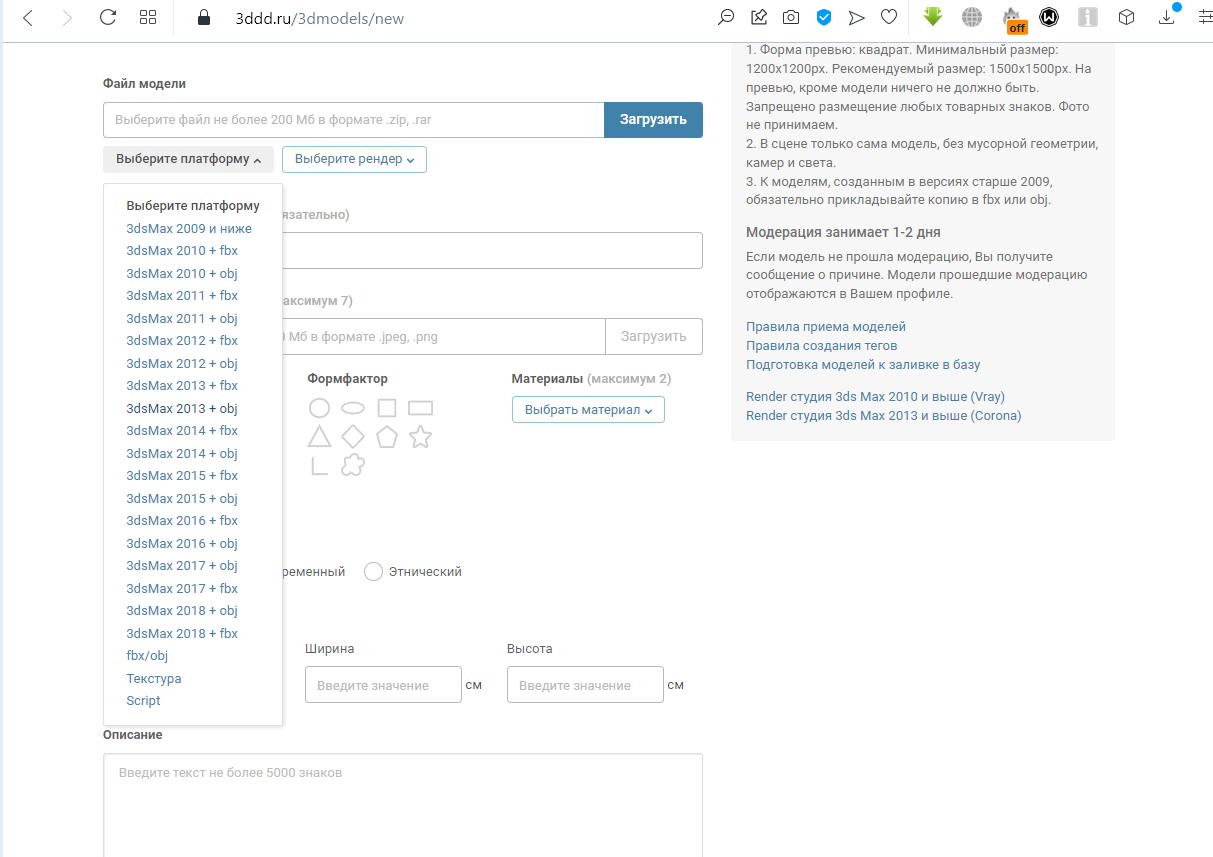Choose 3dsMax 2013 + obj option
The image size is (1213, 857).
click(x=182, y=408)
